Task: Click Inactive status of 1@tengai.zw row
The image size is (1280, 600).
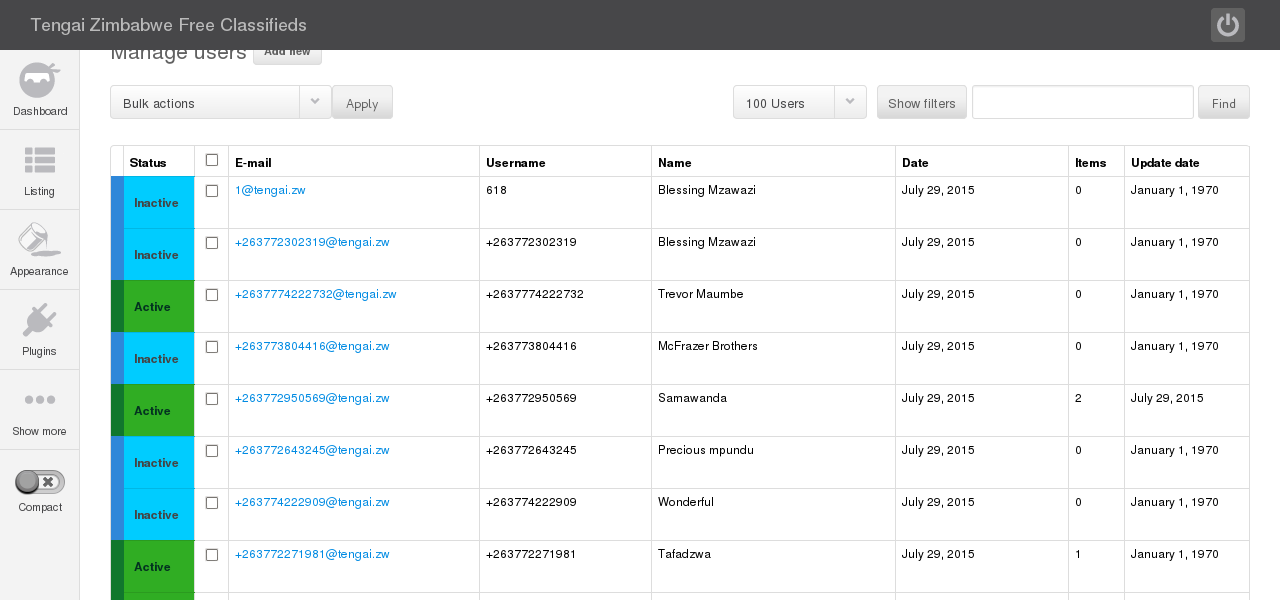Action: pyautogui.click(x=159, y=203)
